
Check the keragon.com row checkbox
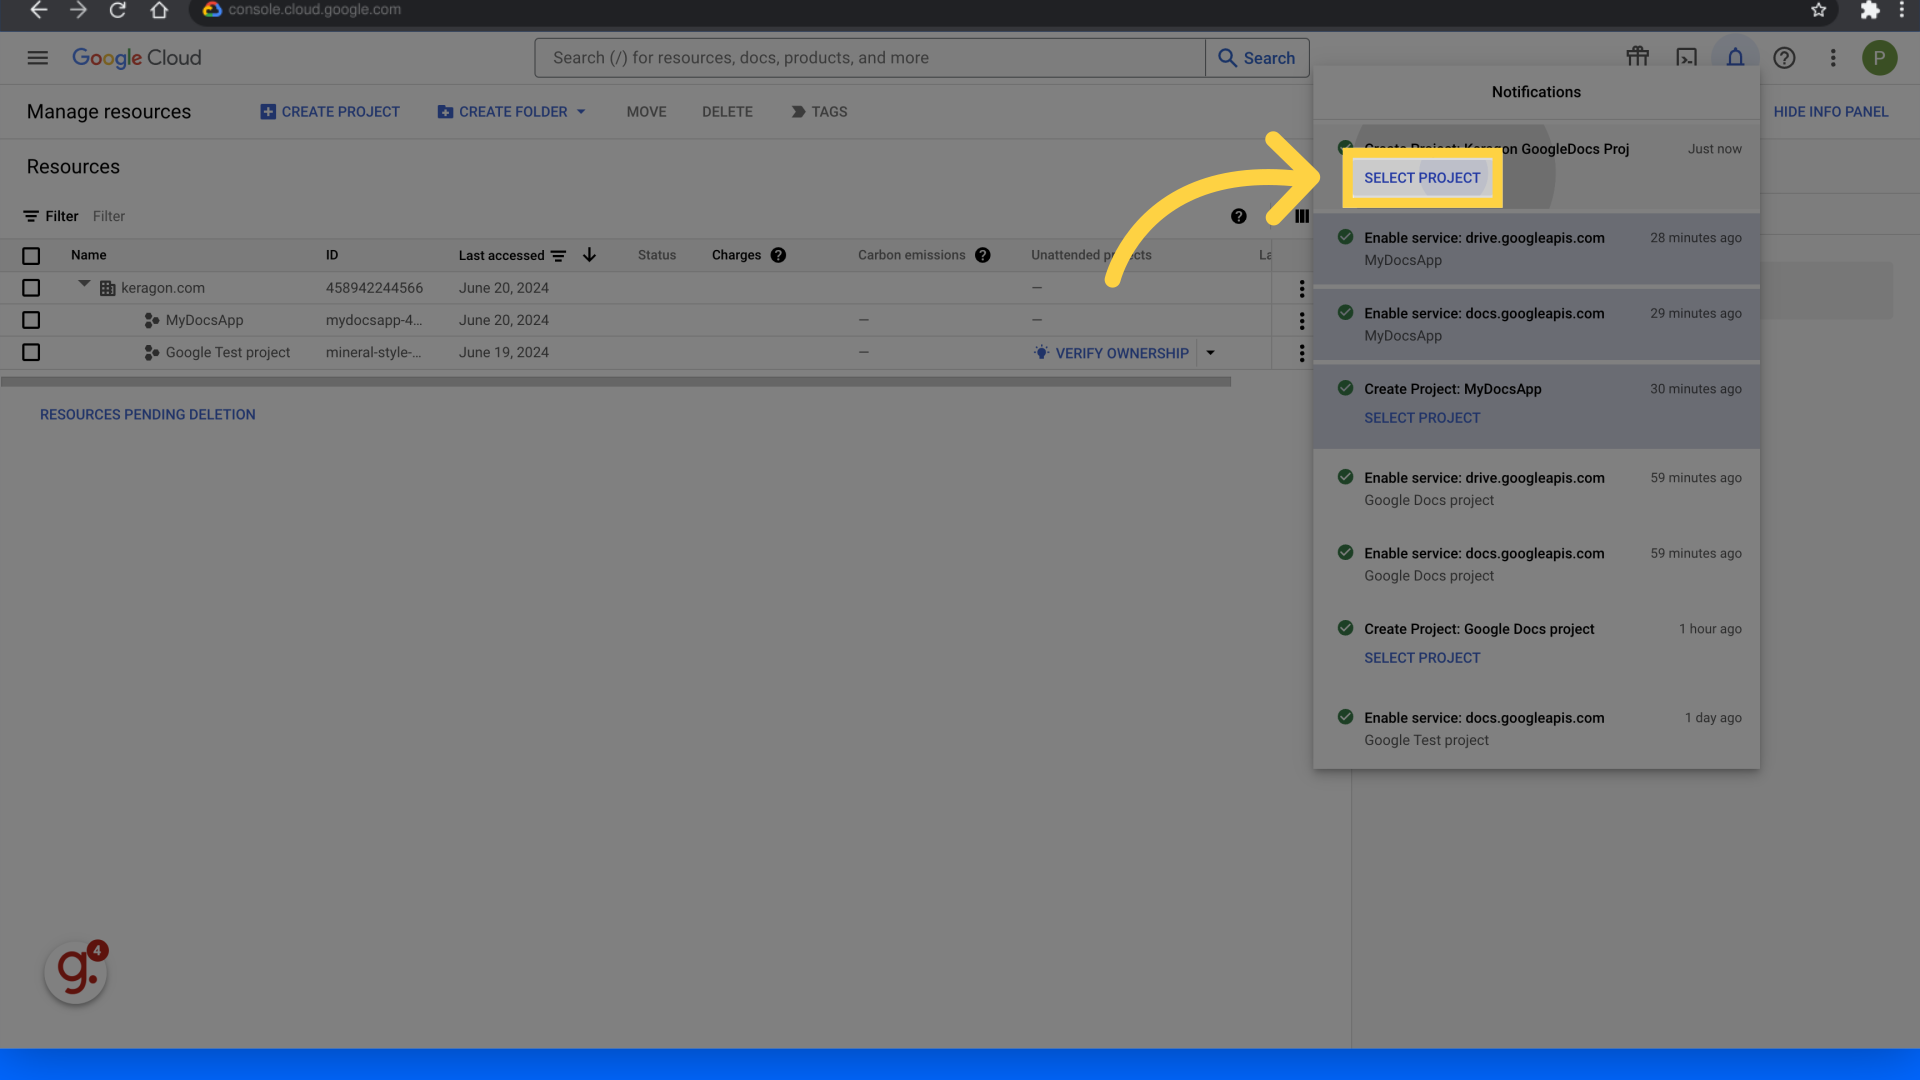(31, 288)
